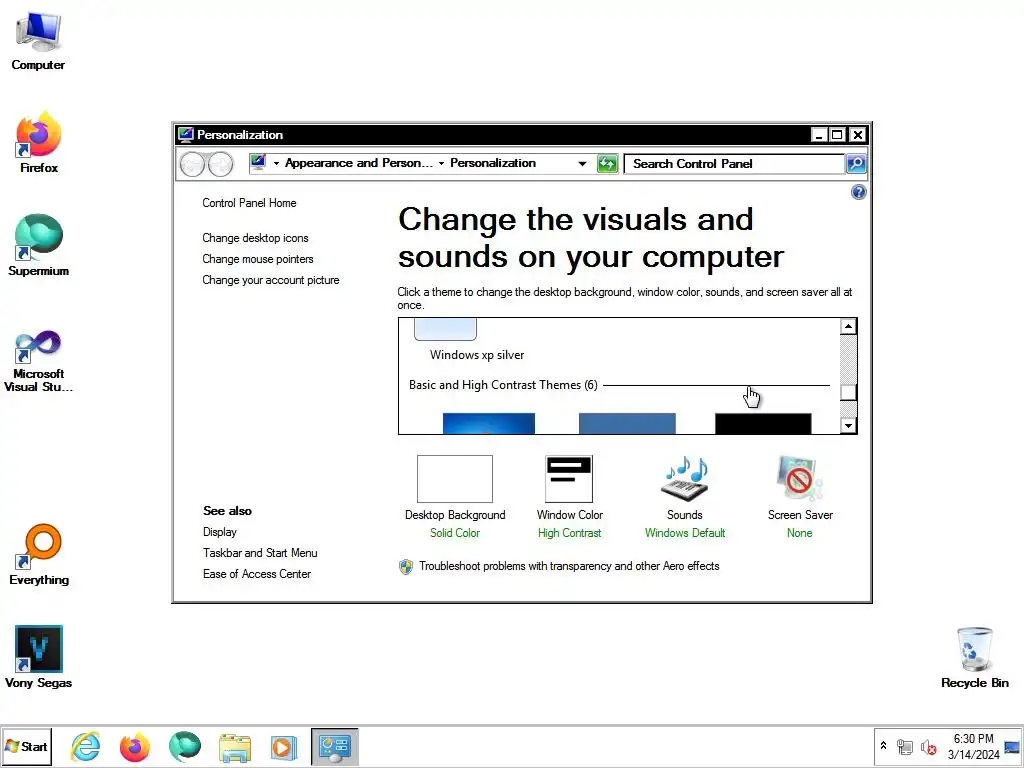Click the theme list scroll down arrow
This screenshot has height=768, width=1024.
(848, 426)
